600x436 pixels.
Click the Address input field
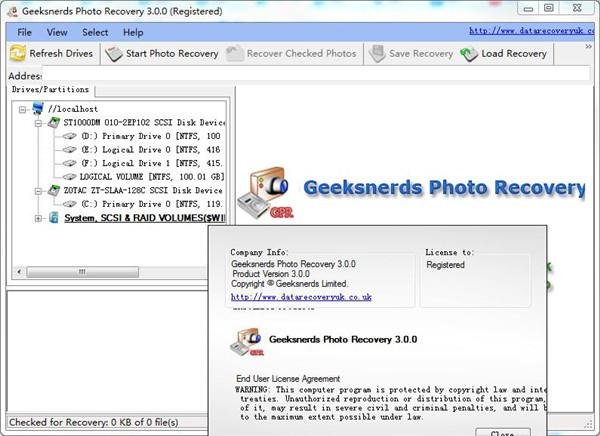(x=315, y=73)
